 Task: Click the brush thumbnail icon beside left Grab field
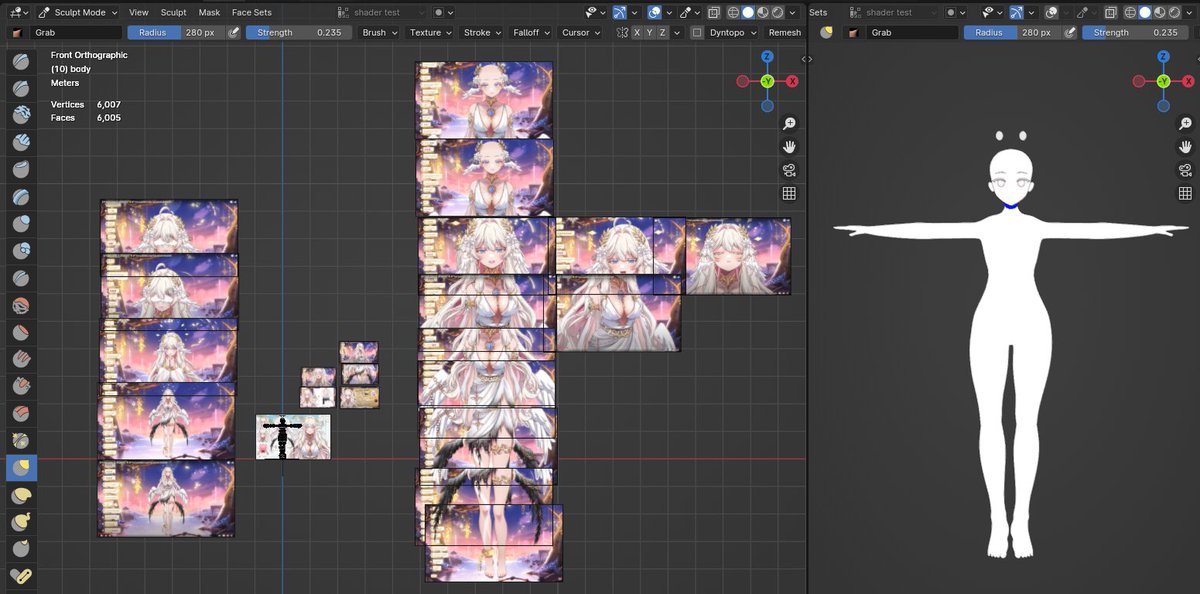click(18, 33)
